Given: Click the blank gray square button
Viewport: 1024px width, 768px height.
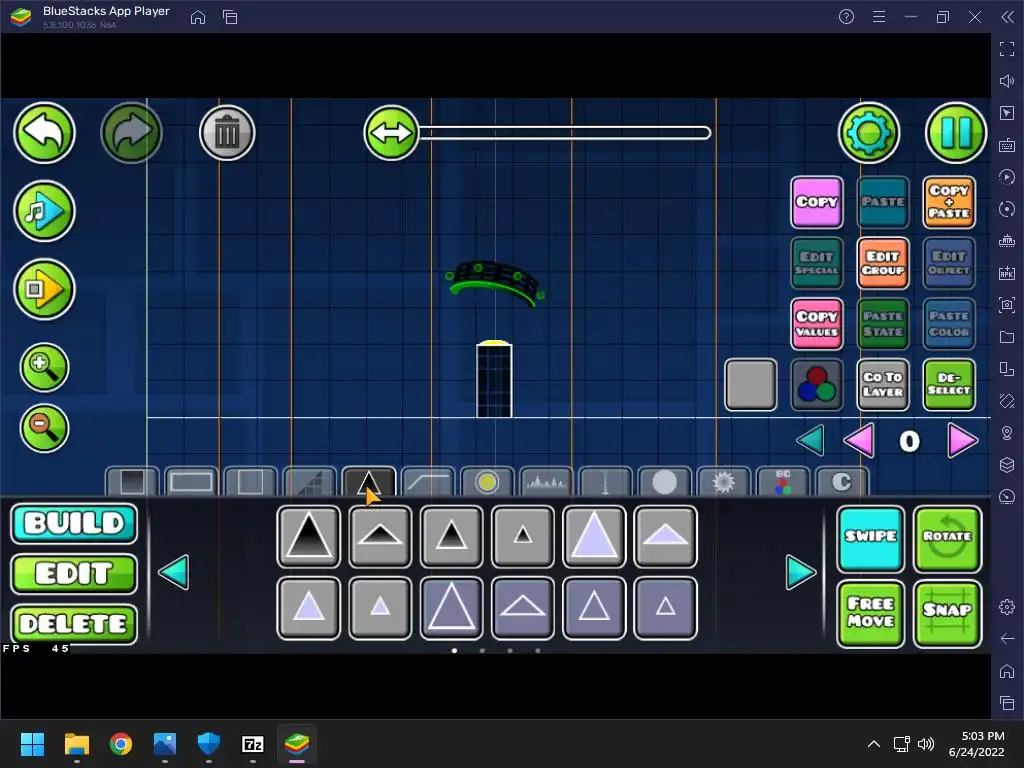Looking at the screenshot, I should pos(750,385).
